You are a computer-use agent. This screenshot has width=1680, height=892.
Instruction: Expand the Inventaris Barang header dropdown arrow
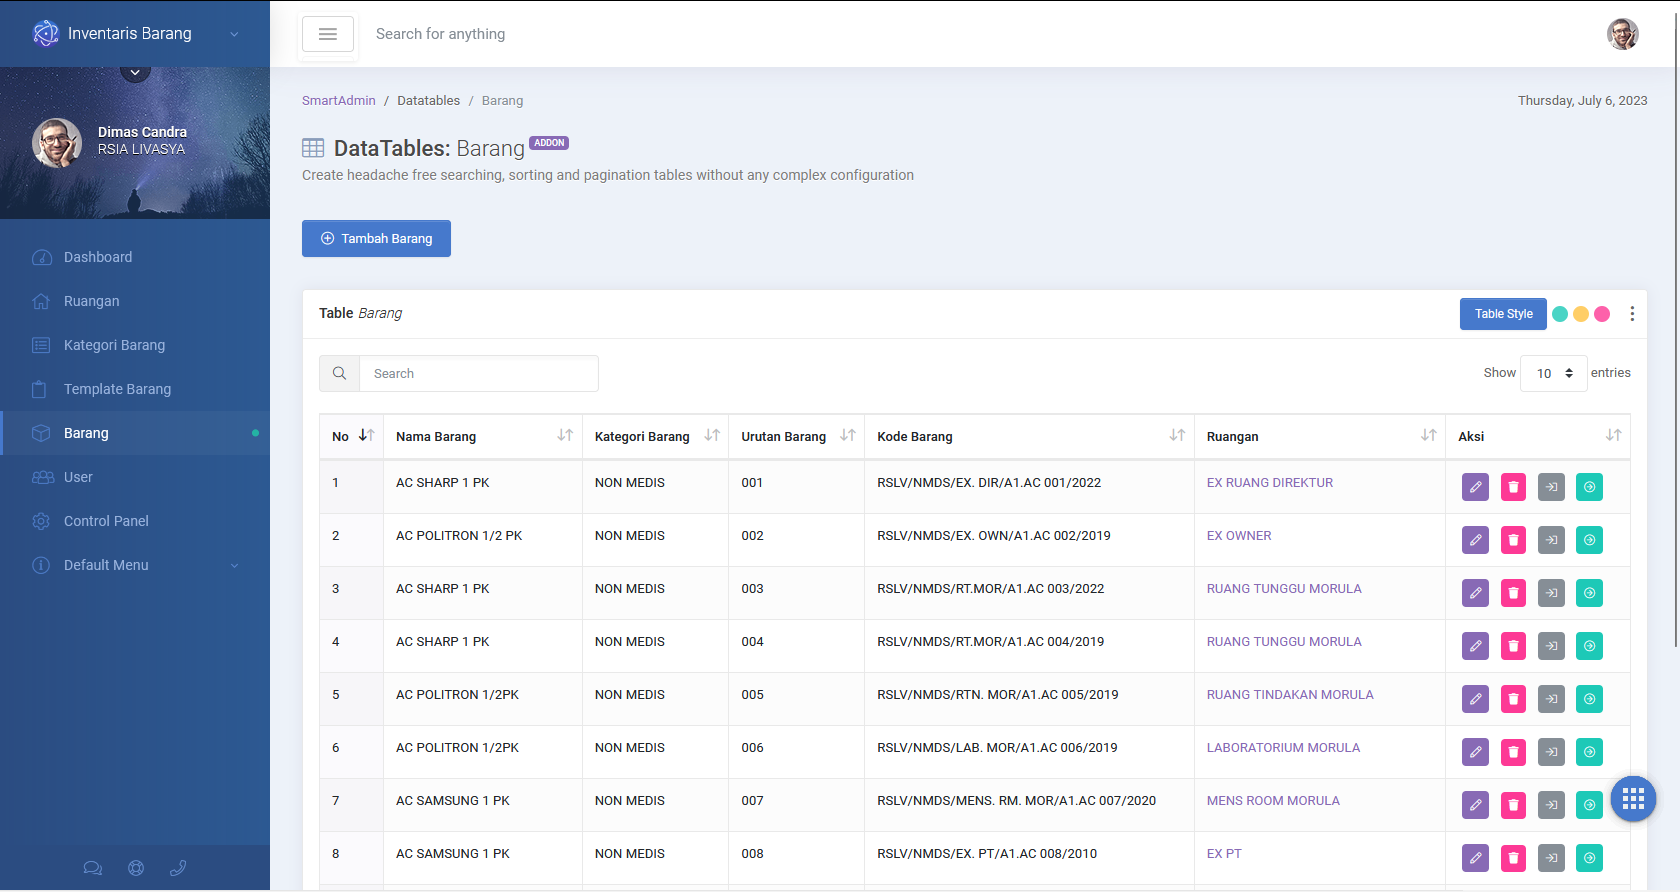(234, 34)
